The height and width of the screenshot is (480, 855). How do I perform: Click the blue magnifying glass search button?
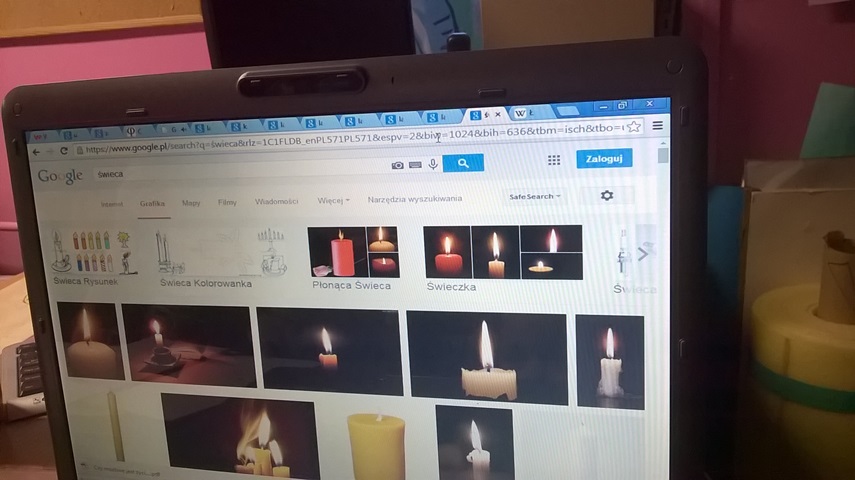click(463, 163)
